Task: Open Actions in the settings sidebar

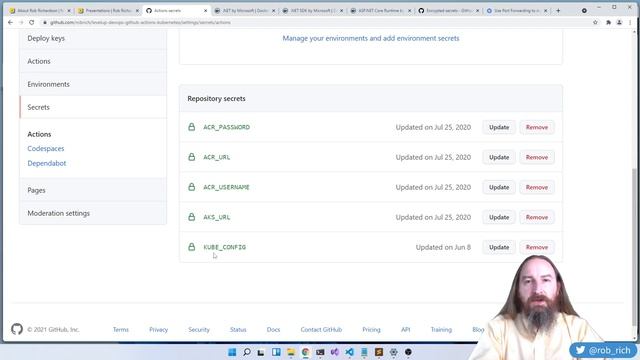Action: click(93, 61)
